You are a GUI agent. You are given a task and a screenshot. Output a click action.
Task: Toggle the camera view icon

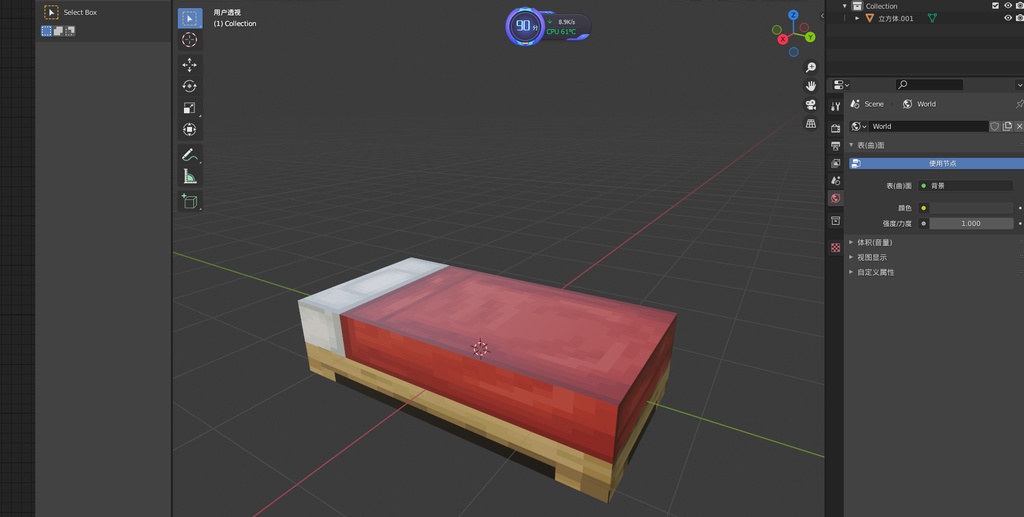coord(810,105)
